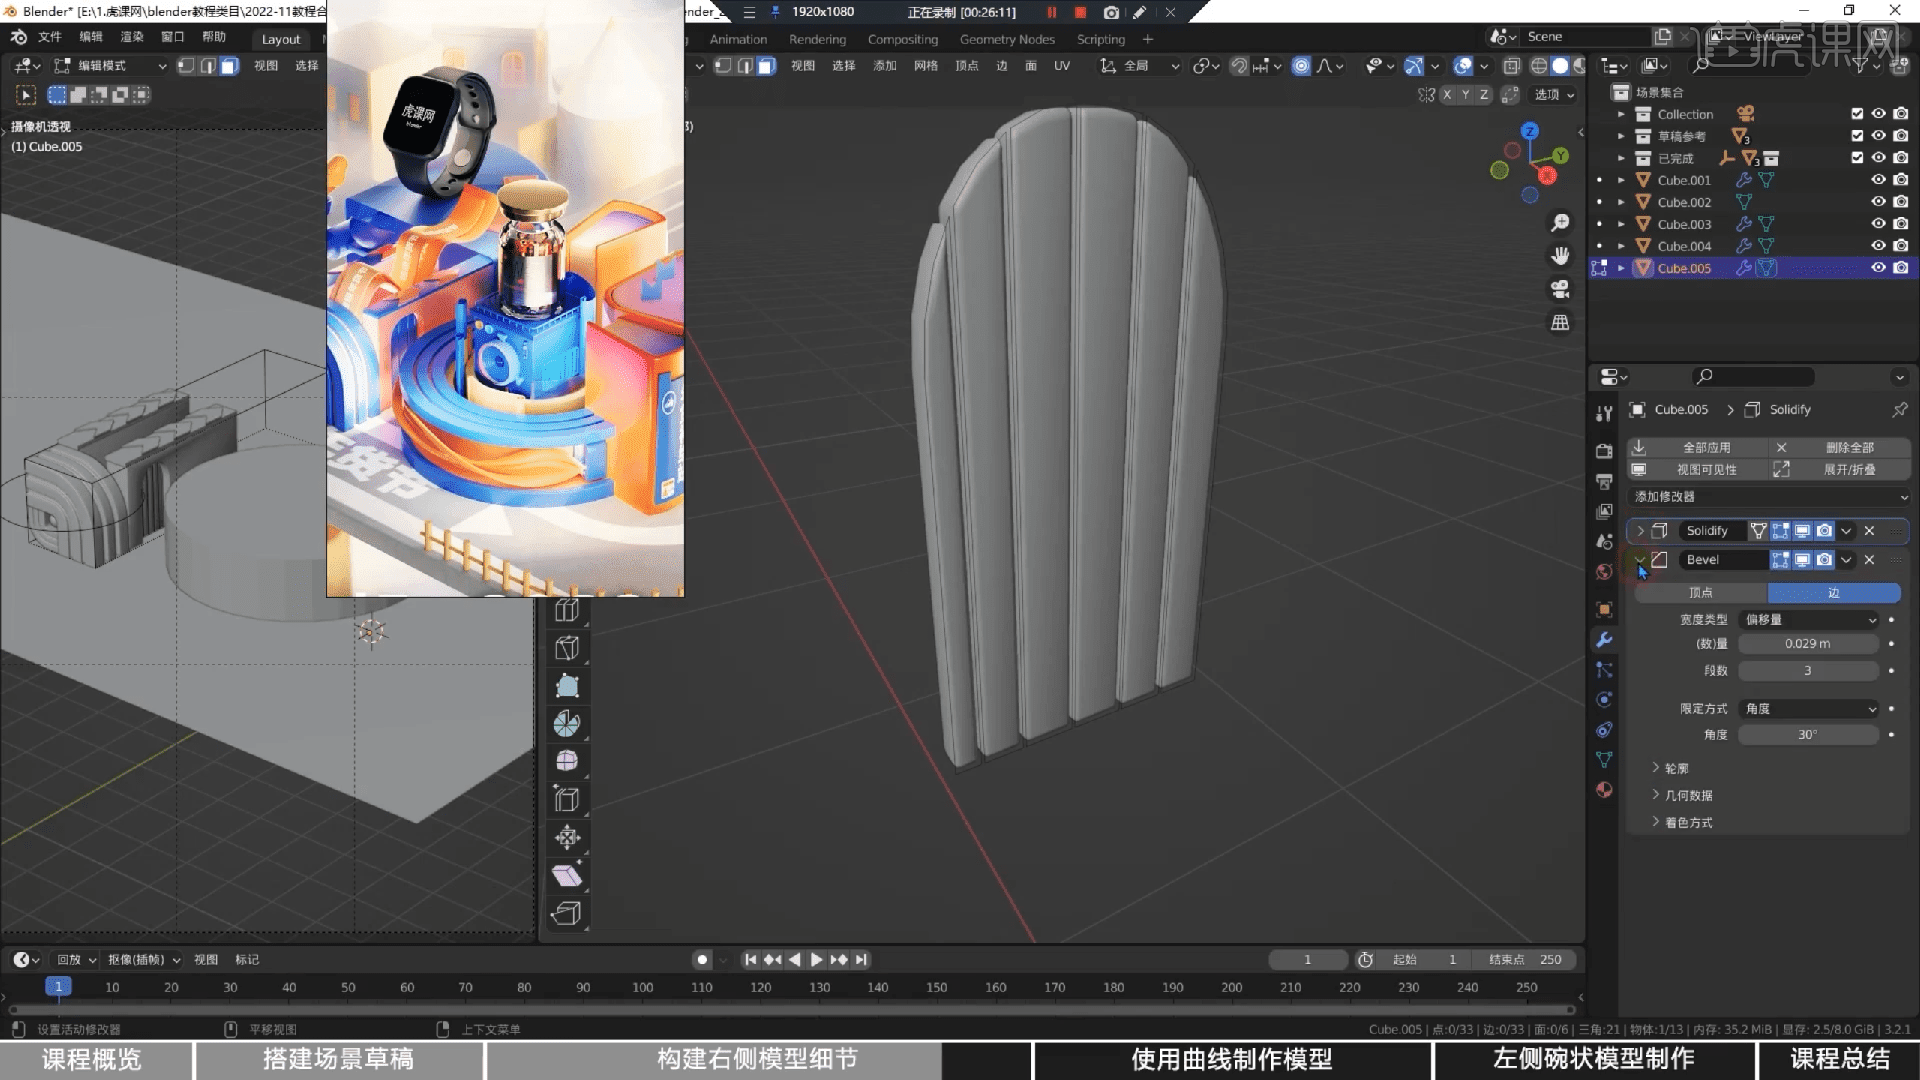Toggle Solidify edit mode display

click(x=1780, y=531)
